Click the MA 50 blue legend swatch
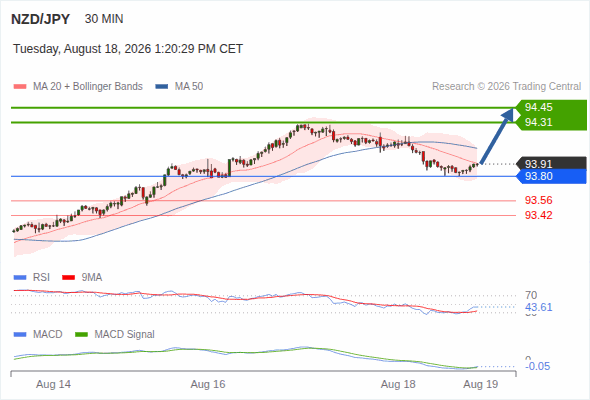The image size is (590, 400). click(x=162, y=87)
